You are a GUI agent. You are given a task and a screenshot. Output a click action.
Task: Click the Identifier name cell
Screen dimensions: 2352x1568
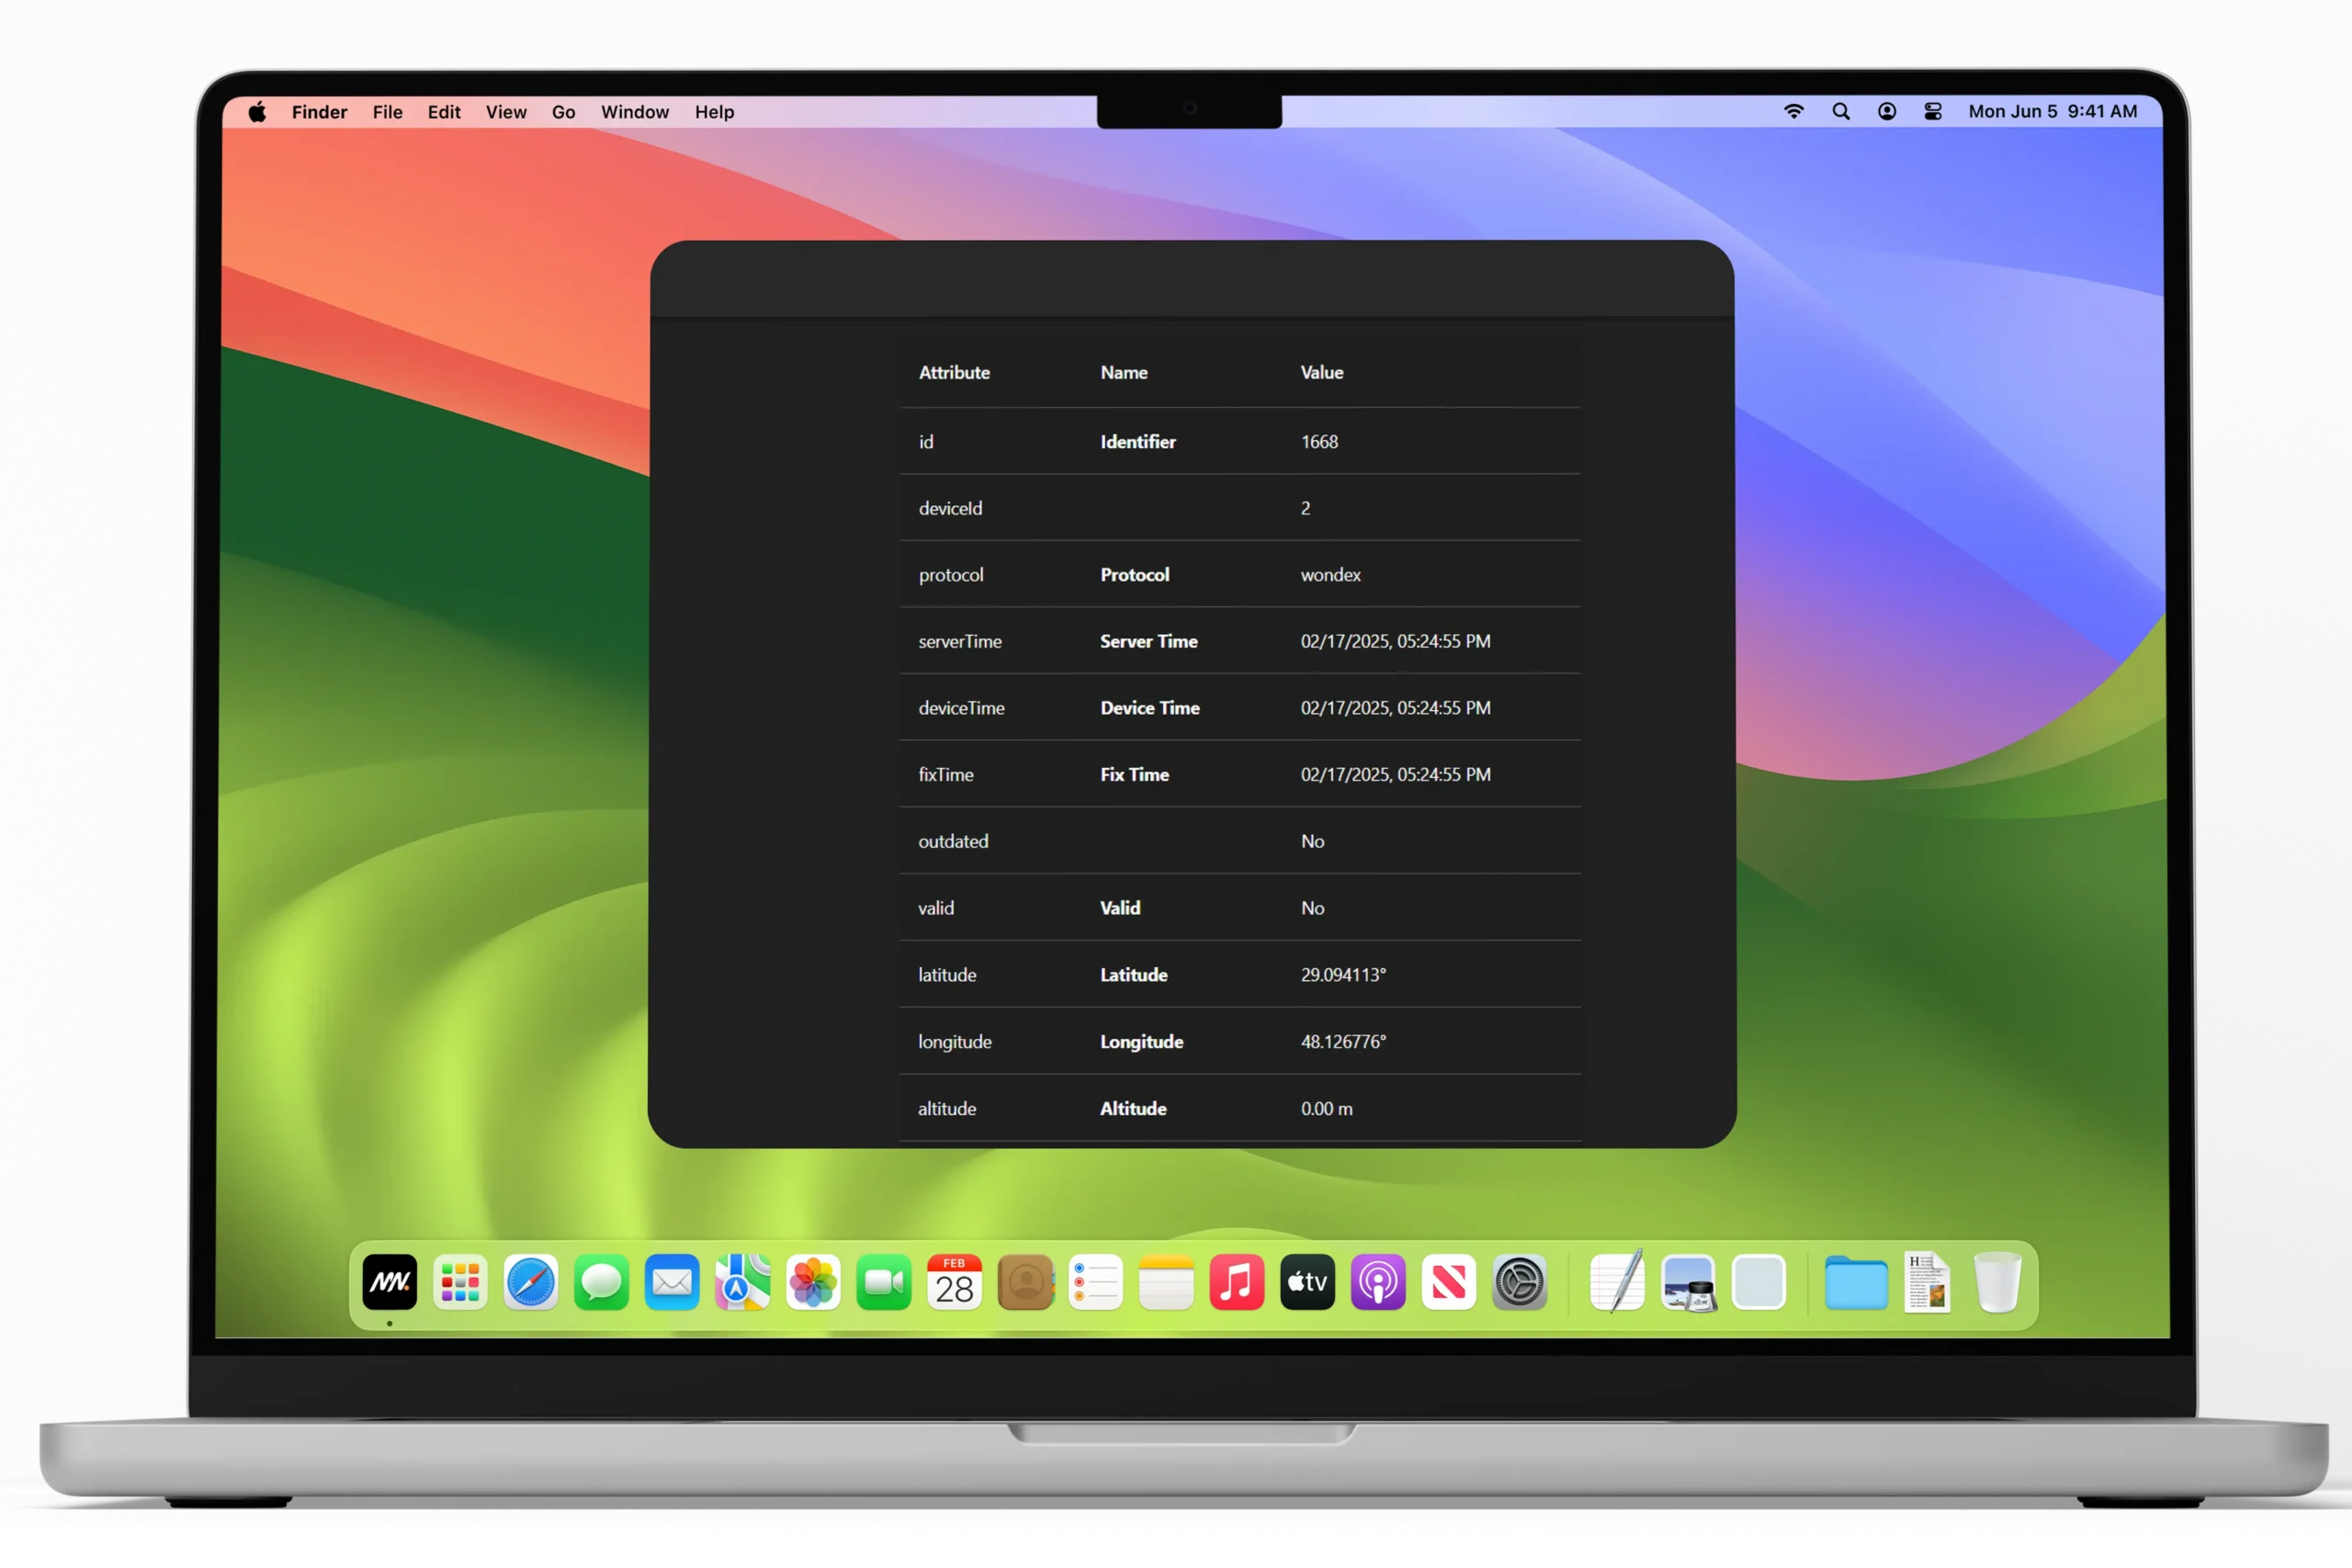(x=1138, y=441)
